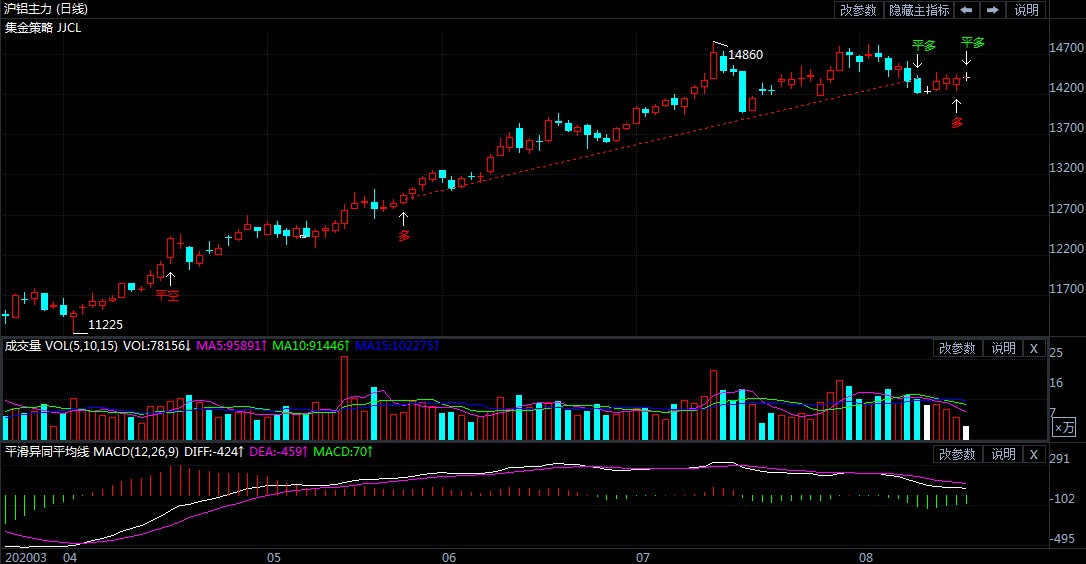Click the 成交量 VOL(5,10,15) indicator title
Viewport: 1086px width, 564px height.
tap(61, 346)
